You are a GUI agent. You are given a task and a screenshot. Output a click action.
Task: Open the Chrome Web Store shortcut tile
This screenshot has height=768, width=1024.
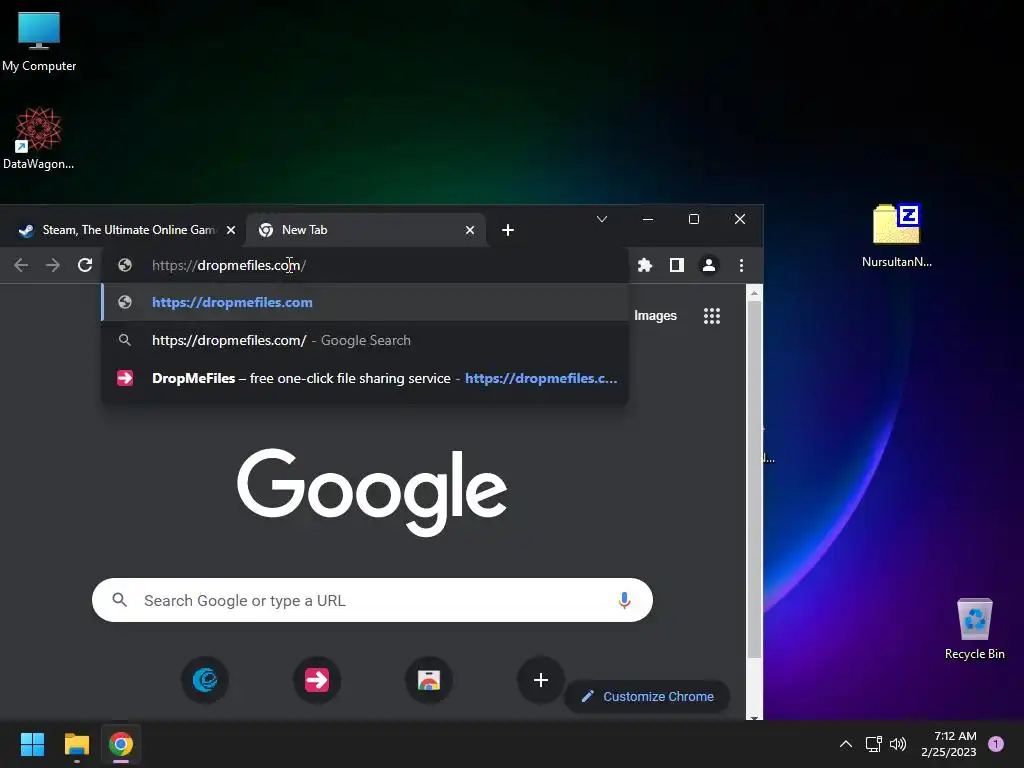(429, 680)
